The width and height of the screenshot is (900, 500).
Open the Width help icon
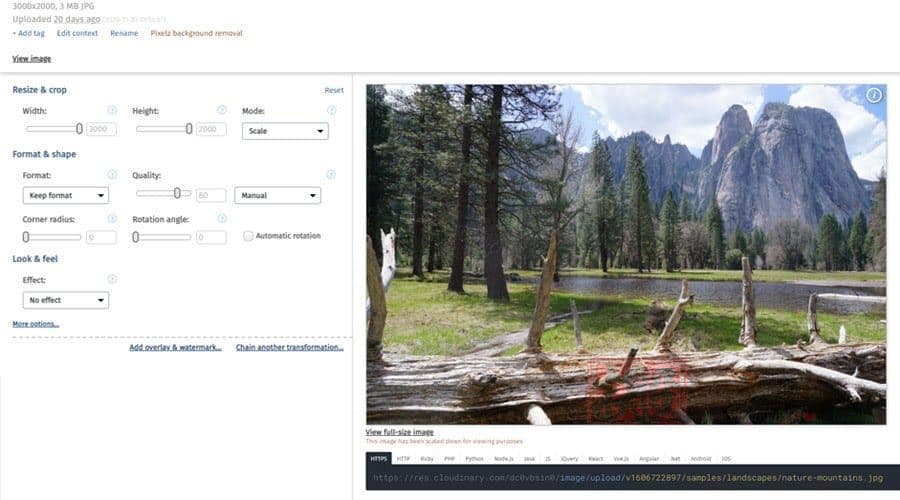coord(112,110)
